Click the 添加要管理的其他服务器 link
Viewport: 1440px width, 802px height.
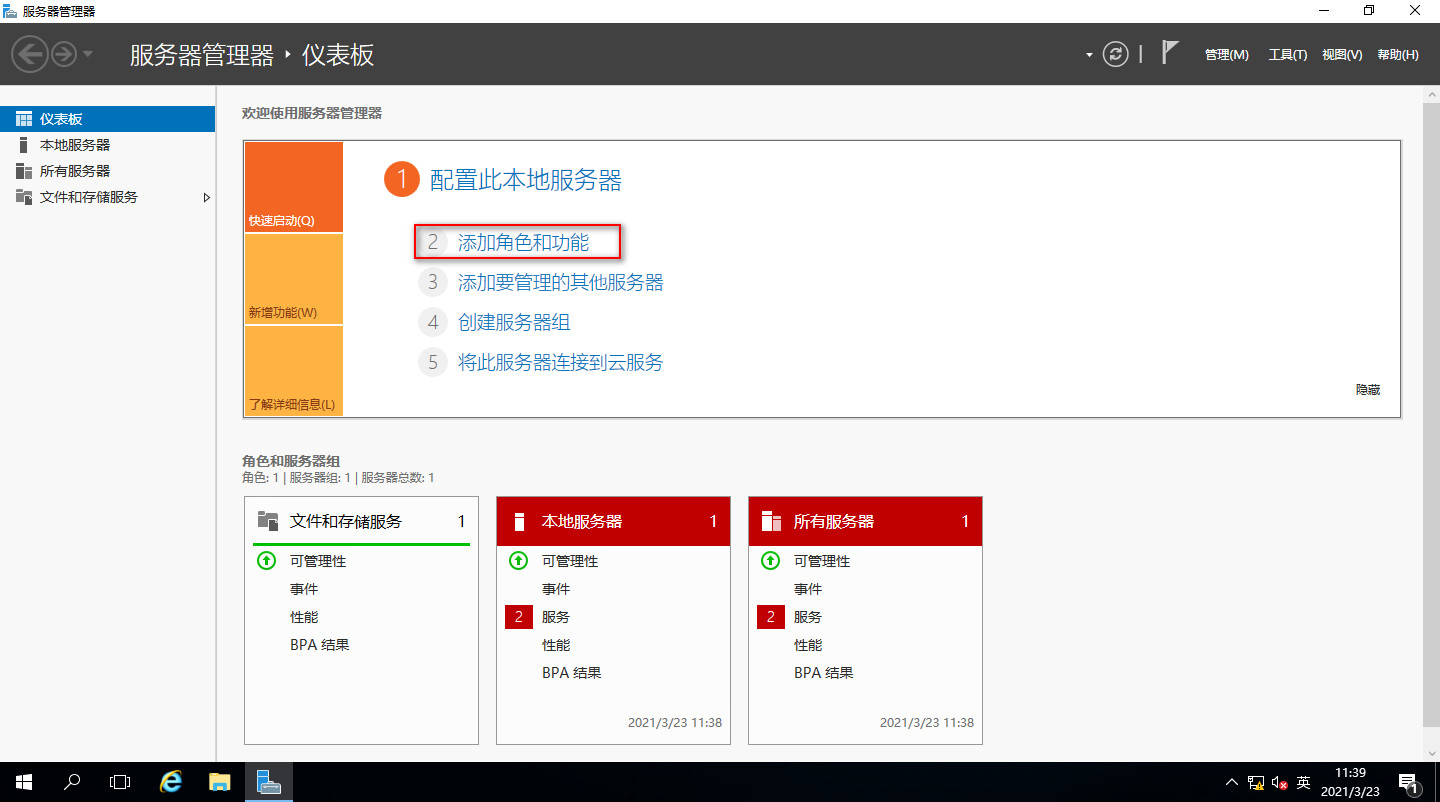[x=560, y=282]
